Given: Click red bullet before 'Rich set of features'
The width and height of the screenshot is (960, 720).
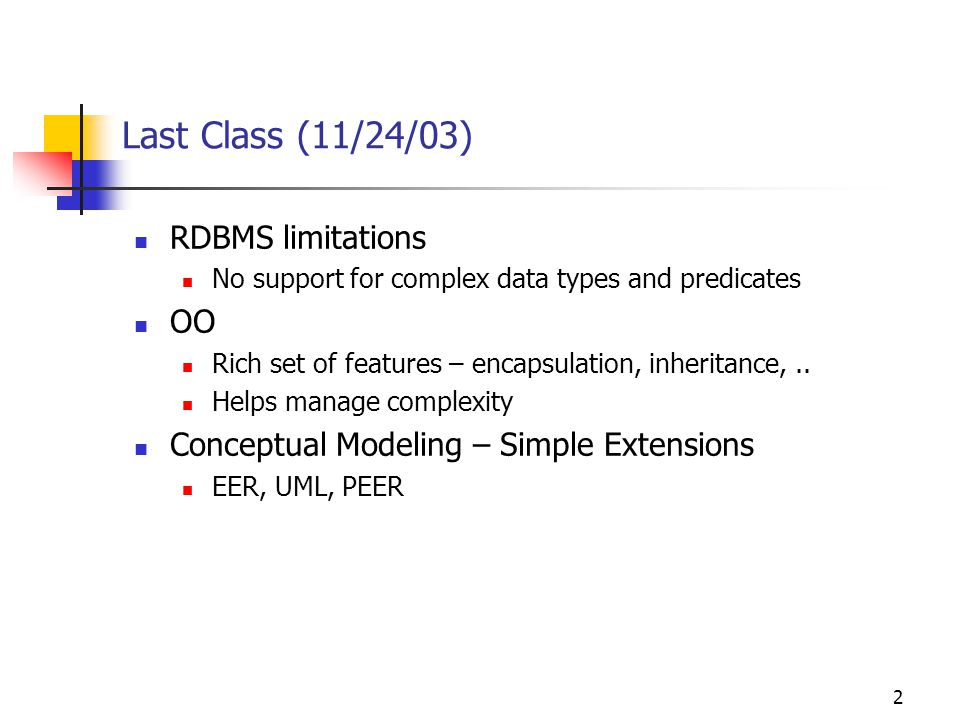Looking at the screenshot, I should (187, 367).
